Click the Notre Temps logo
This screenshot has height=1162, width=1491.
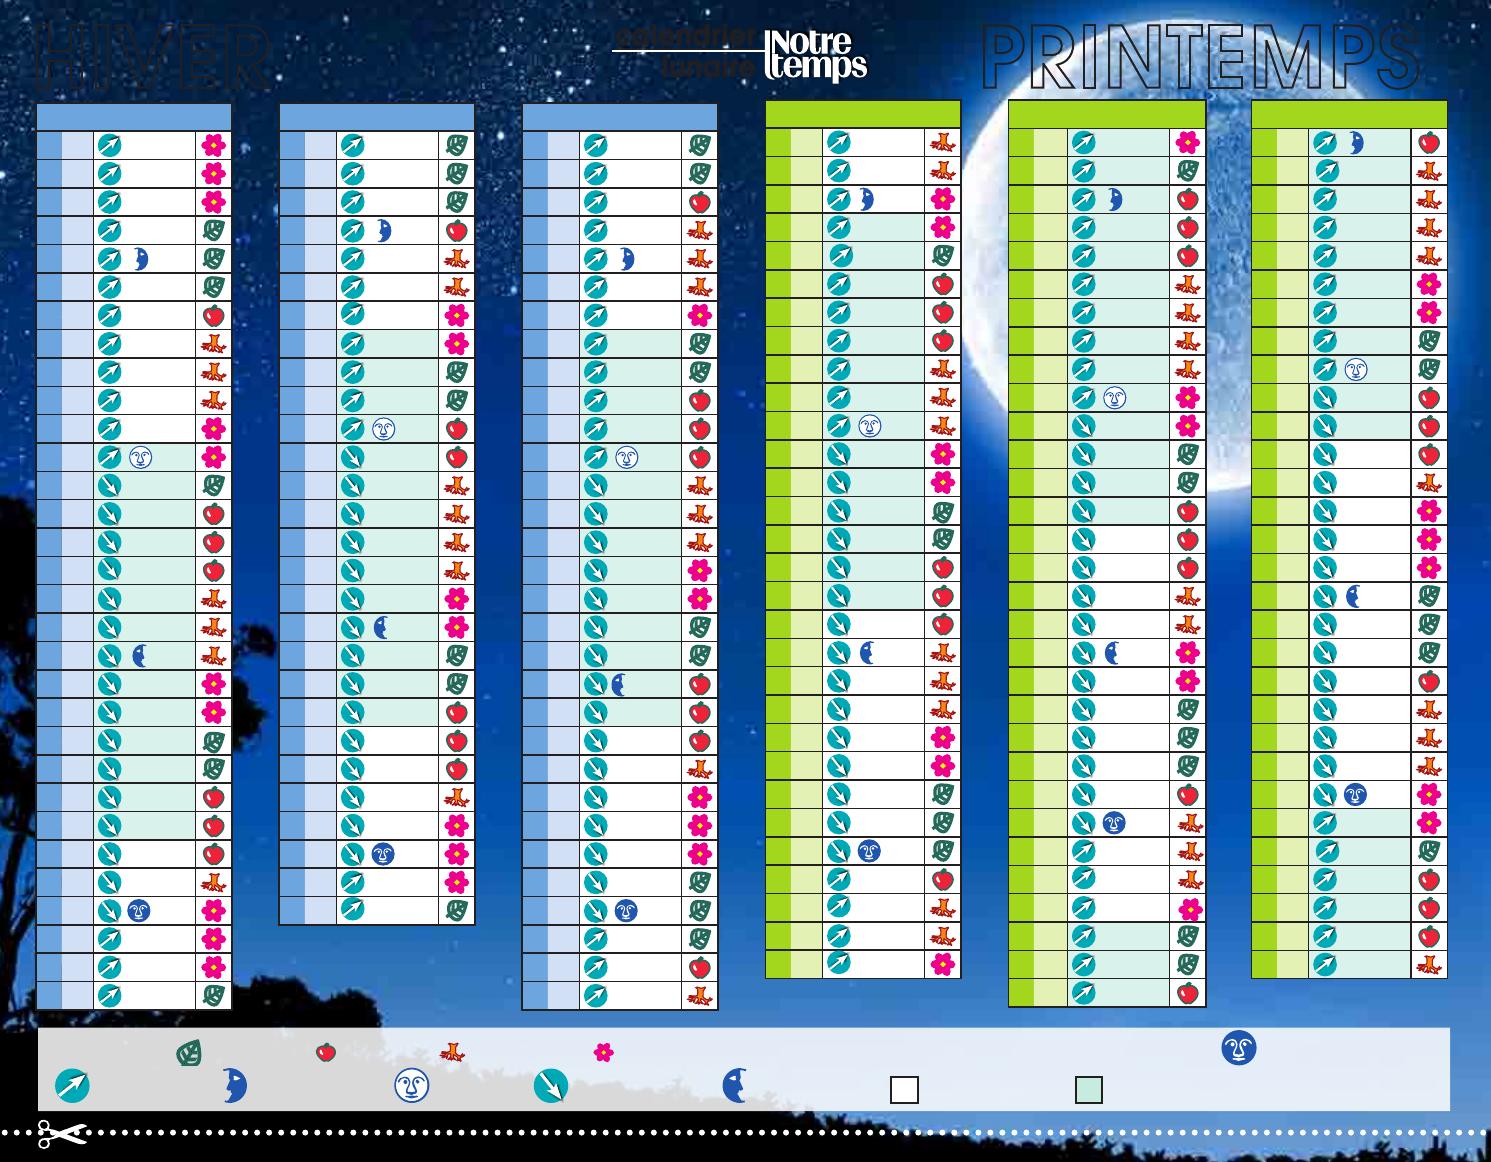[x=815, y=54]
